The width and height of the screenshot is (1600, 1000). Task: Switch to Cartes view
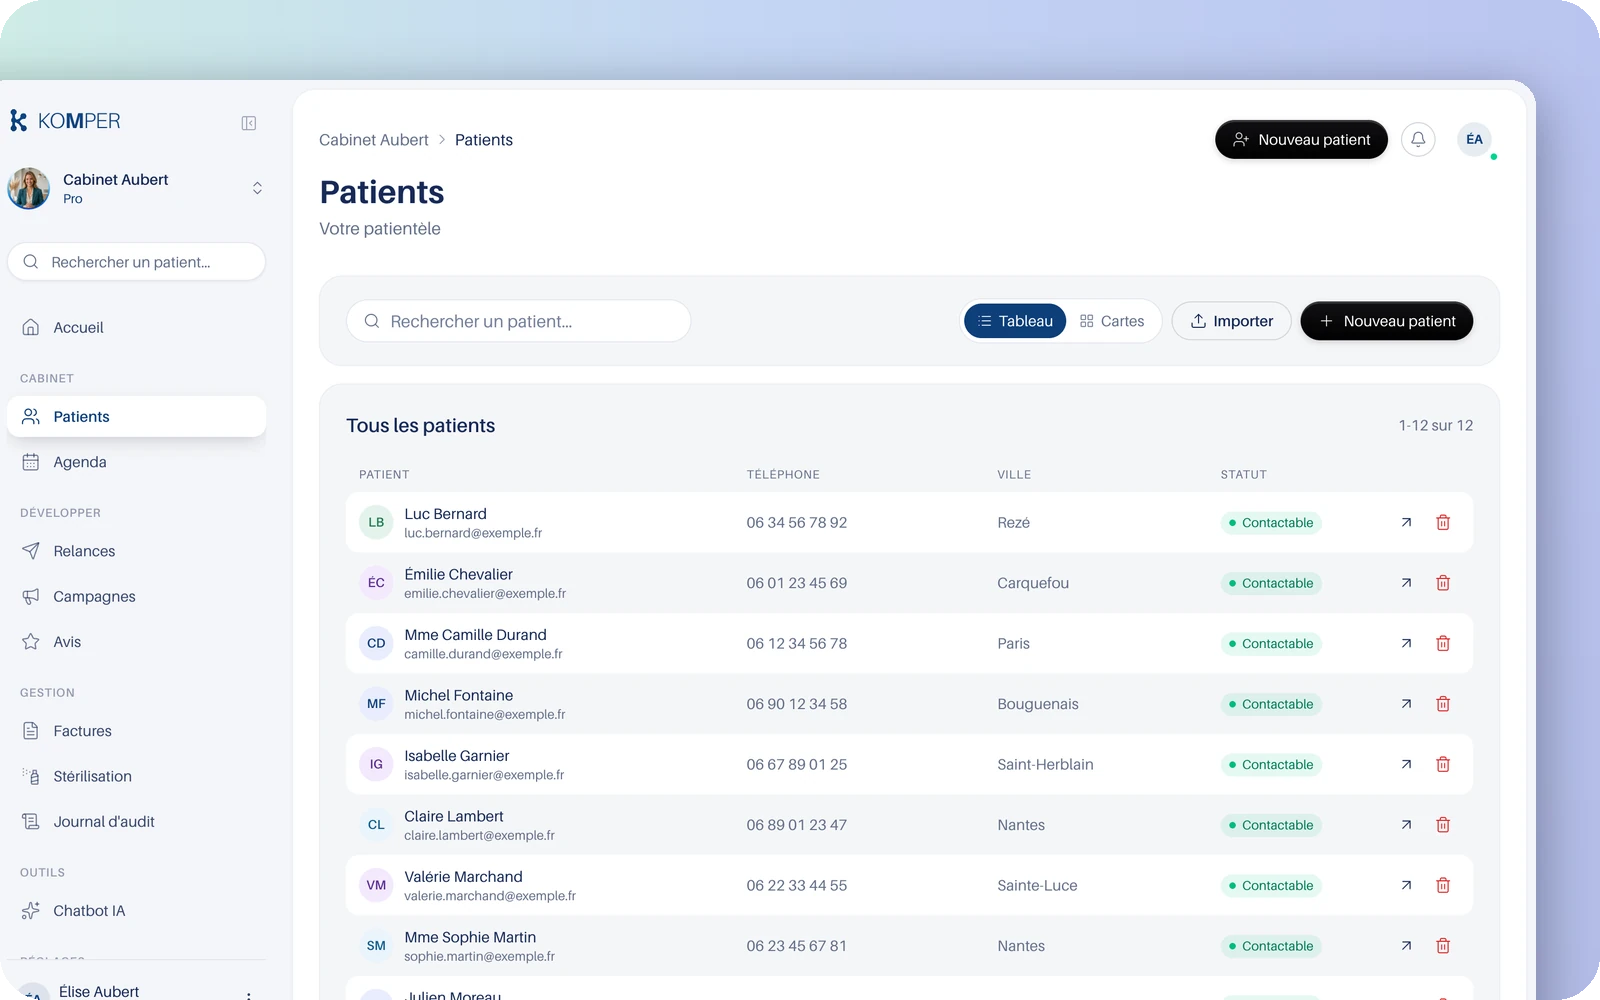coord(1112,321)
